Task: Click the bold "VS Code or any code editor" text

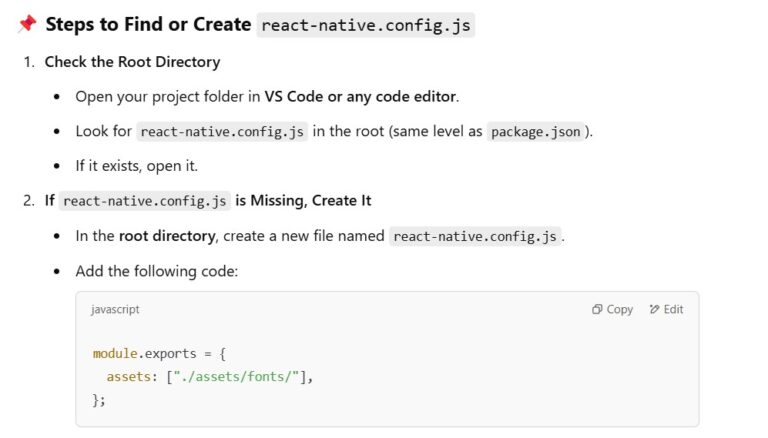Action: [360, 97]
